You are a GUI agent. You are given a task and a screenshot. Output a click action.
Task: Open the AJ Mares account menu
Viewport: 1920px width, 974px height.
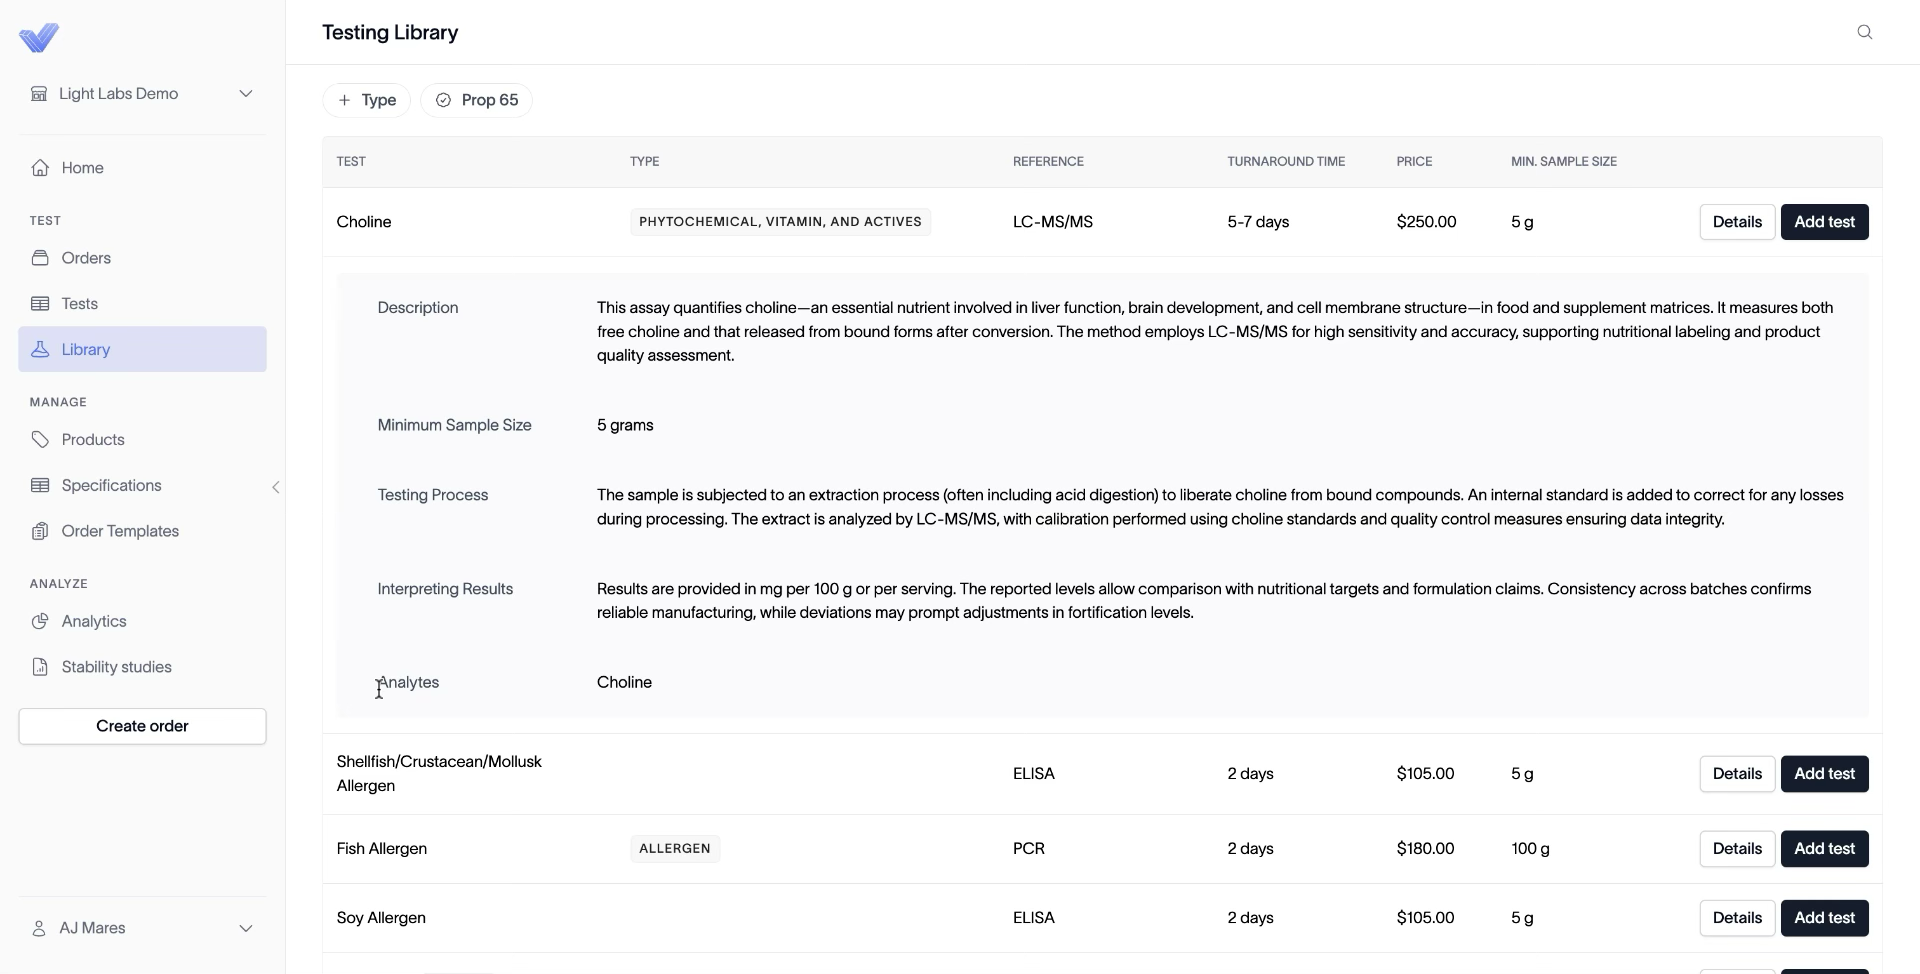142,928
